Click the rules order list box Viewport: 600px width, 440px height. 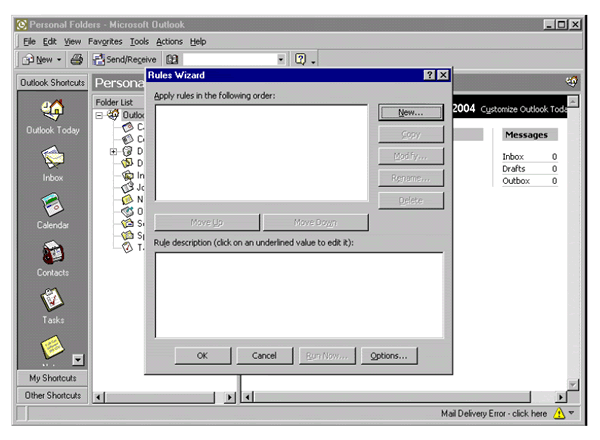262,153
